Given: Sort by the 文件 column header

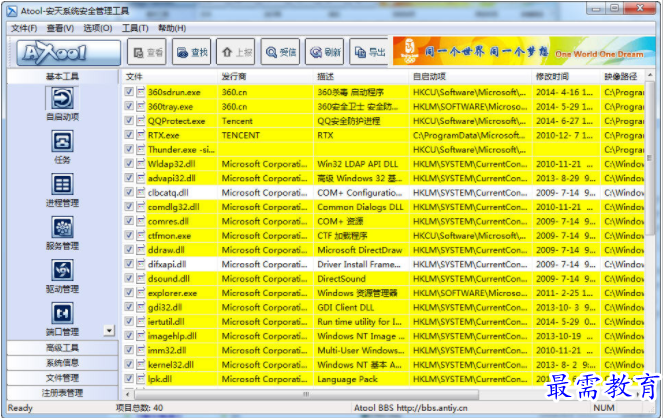Looking at the screenshot, I should click(x=170, y=77).
